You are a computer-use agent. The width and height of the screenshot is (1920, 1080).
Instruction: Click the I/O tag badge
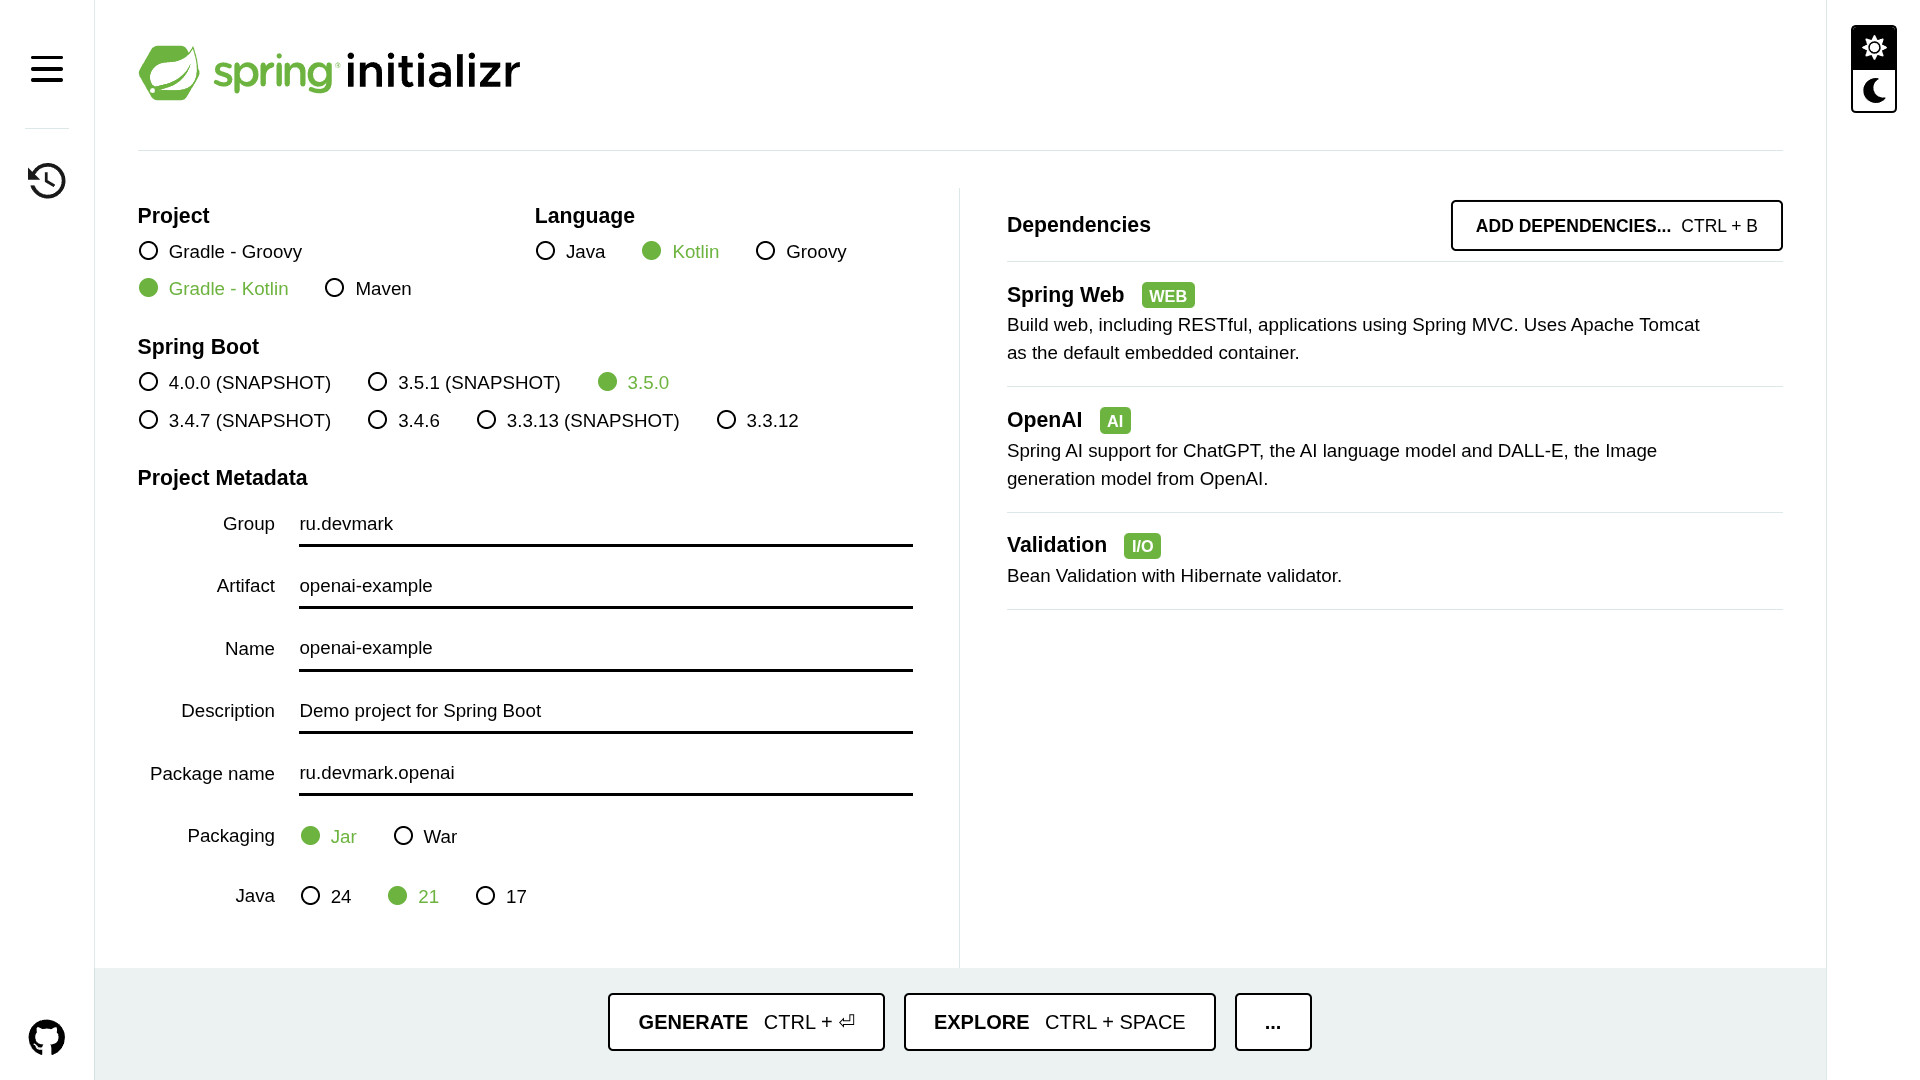[1142, 546]
